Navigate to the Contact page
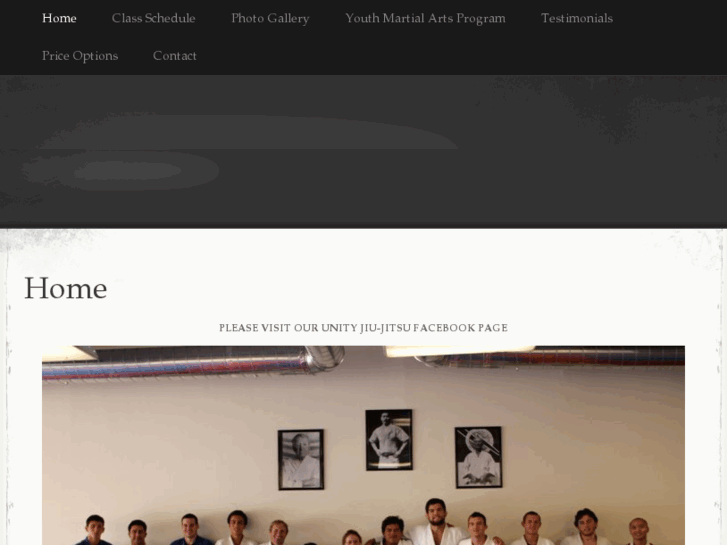 (175, 56)
